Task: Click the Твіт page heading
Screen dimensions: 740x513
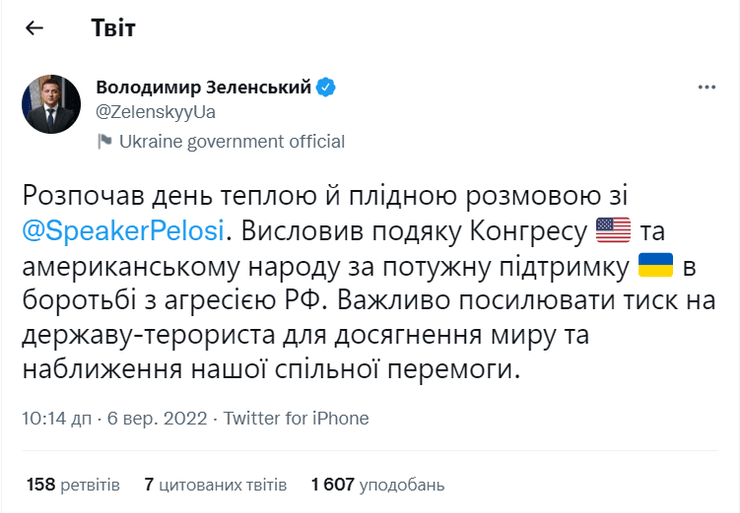Action: coord(113,28)
